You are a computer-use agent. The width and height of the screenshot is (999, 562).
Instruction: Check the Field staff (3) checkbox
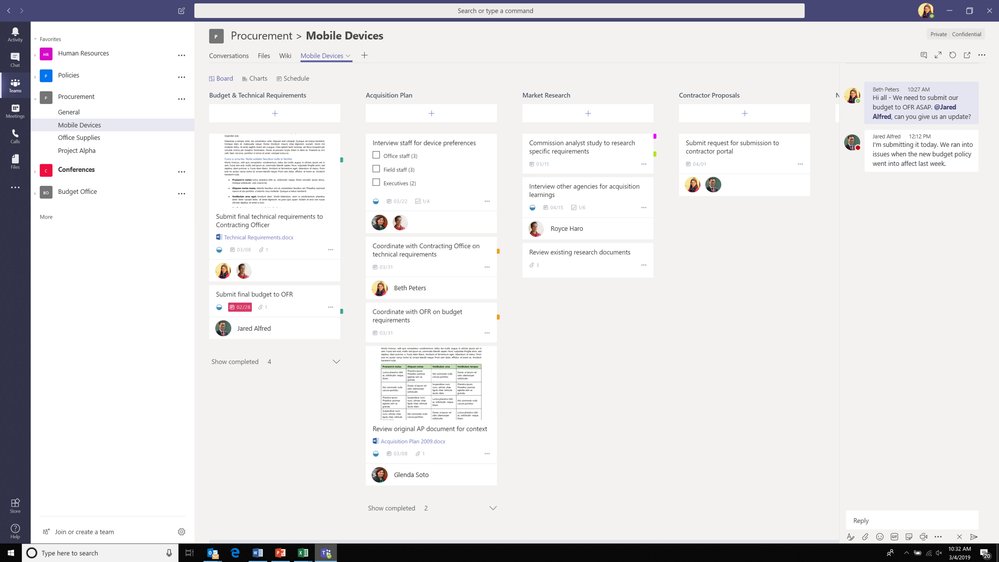click(376, 169)
